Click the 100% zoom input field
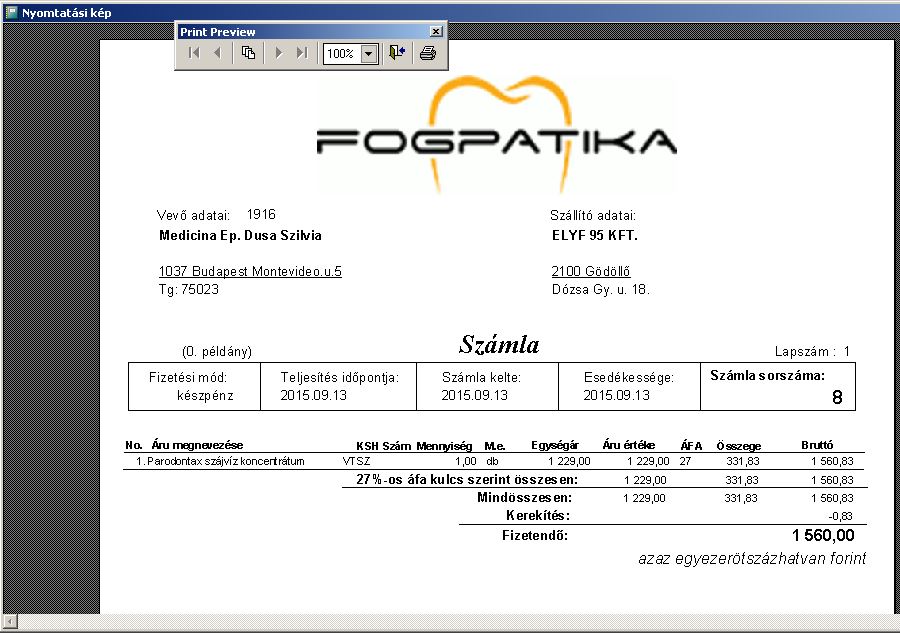 click(342, 54)
